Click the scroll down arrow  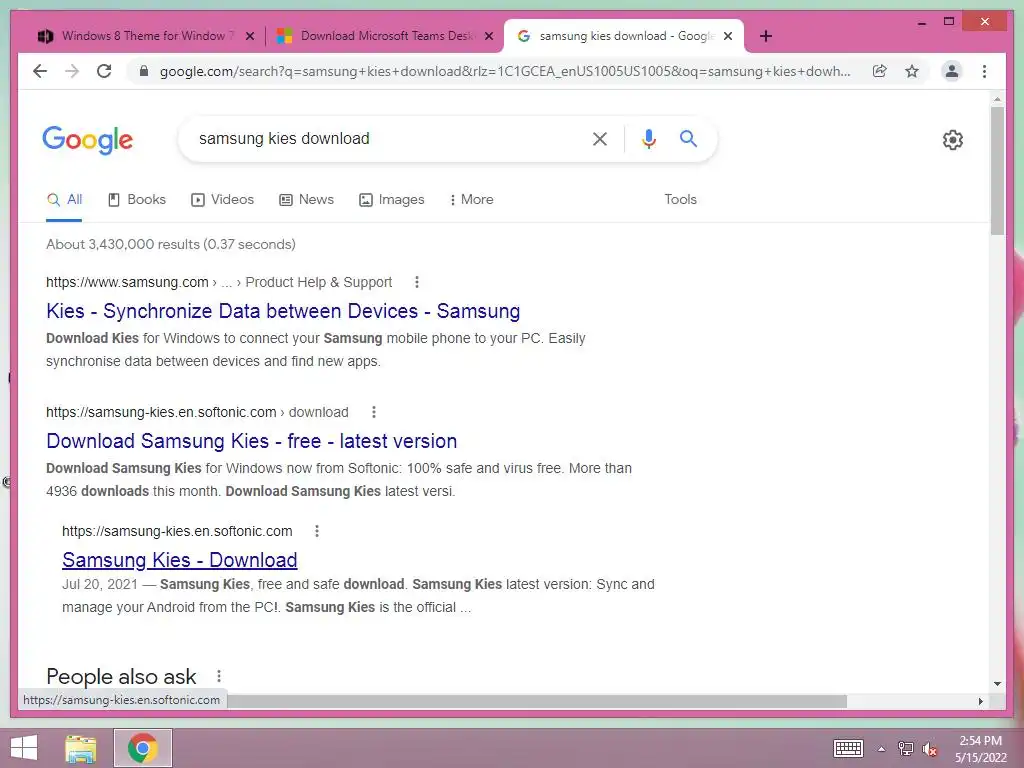[x=997, y=684]
